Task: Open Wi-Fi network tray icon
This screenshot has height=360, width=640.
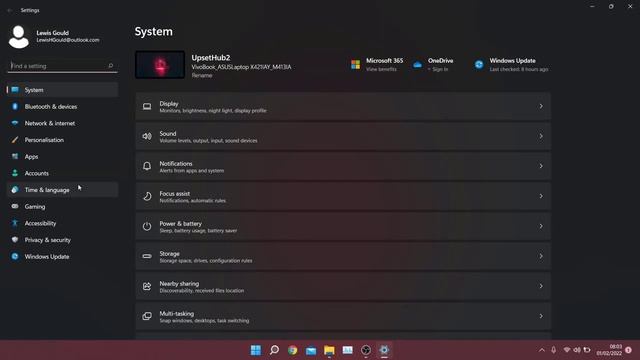Action: click(567, 350)
